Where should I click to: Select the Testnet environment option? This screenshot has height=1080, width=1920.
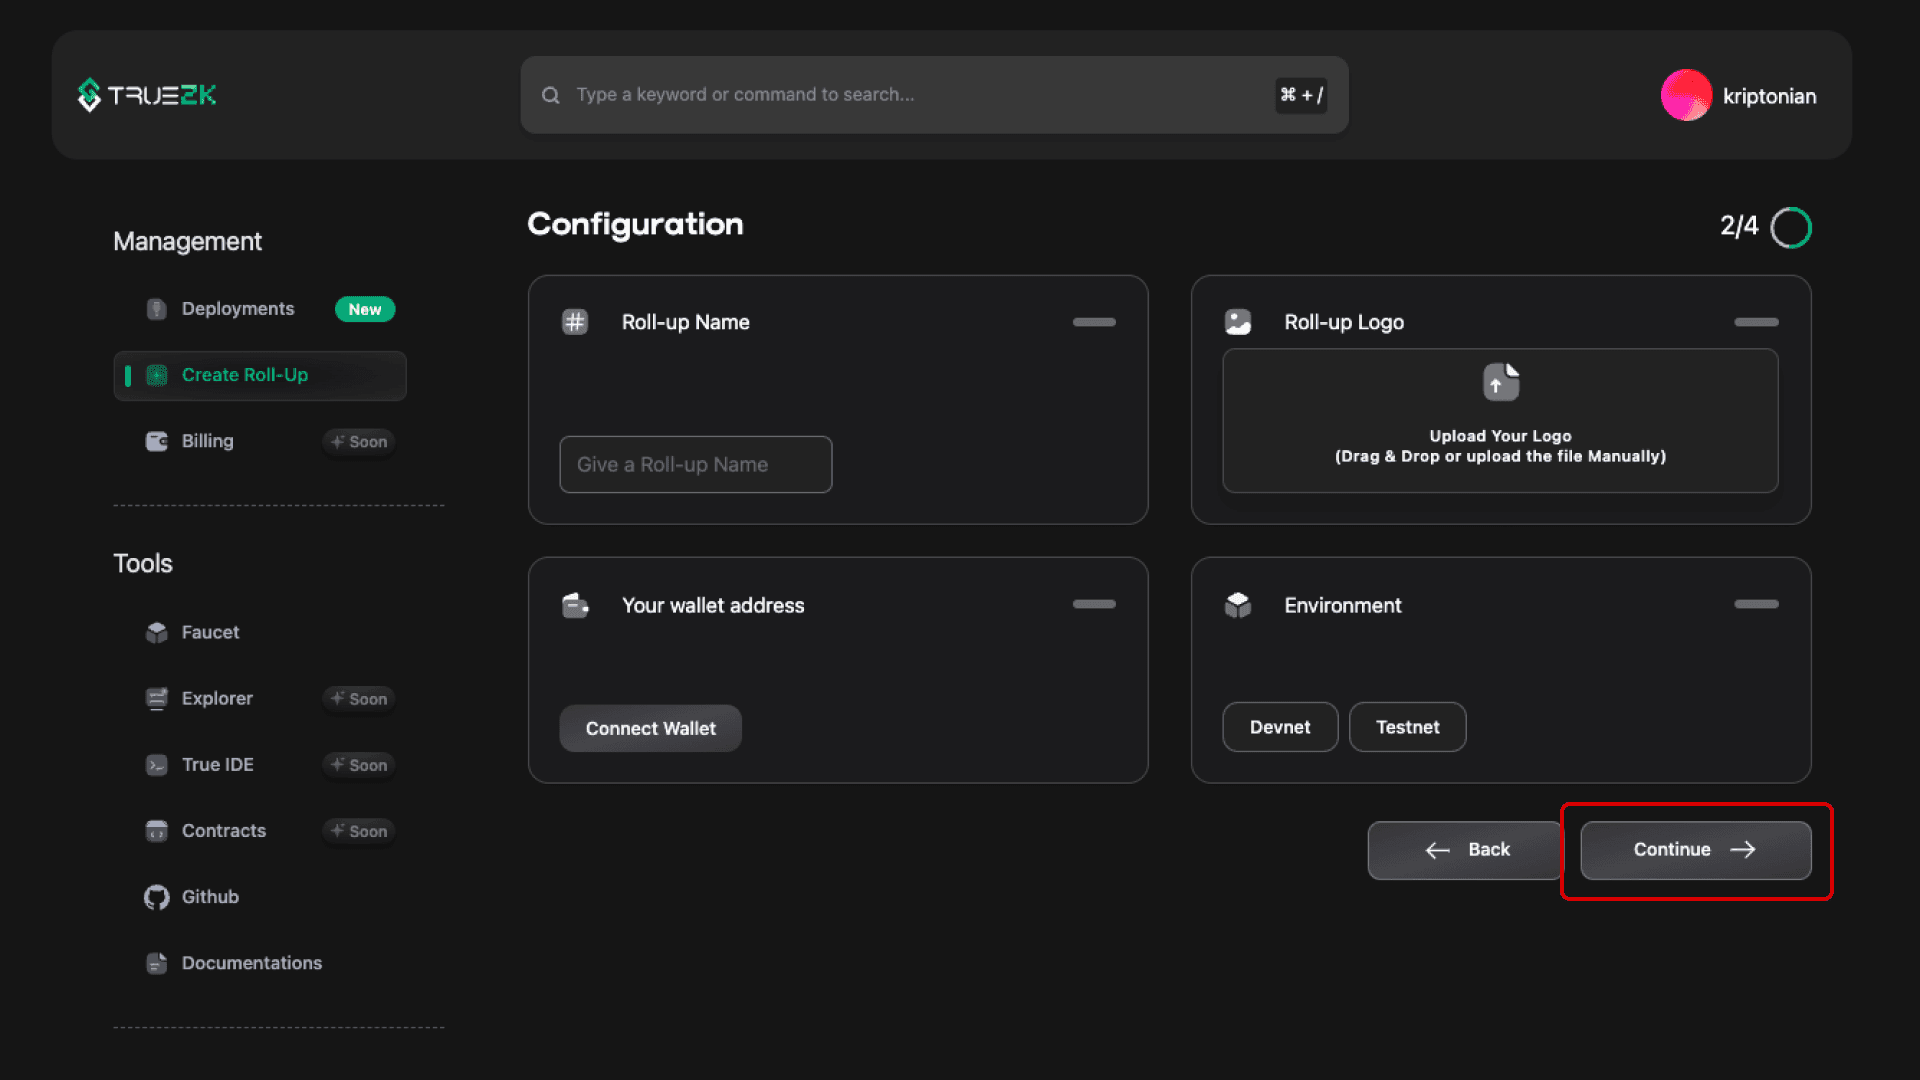tap(1407, 727)
